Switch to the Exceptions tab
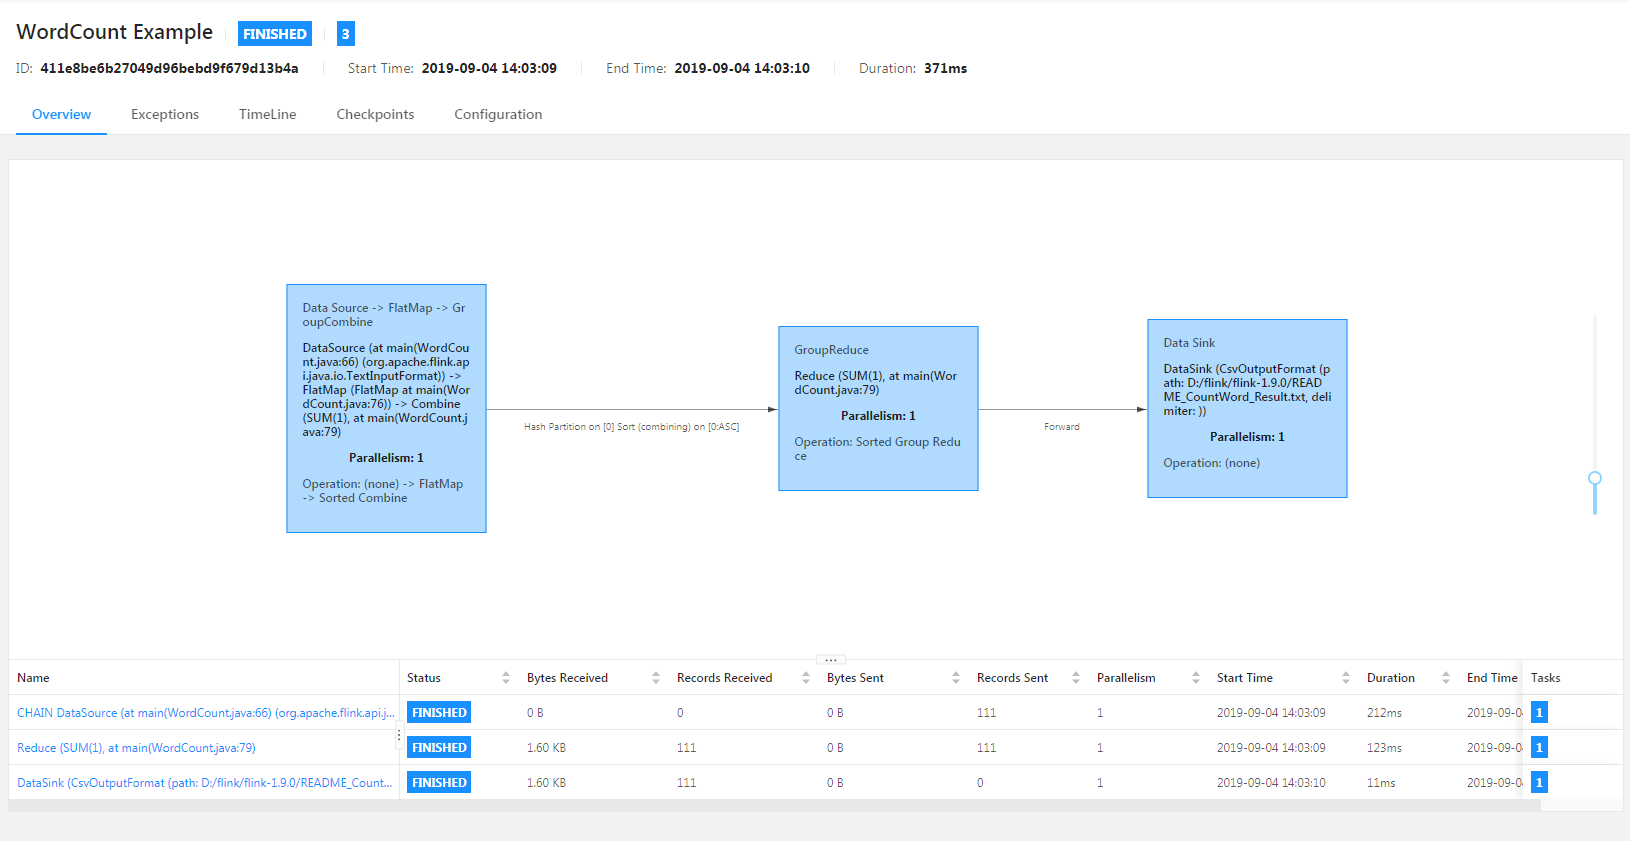The width and height of the screenshot is (1630, 841). coord(165,114)
